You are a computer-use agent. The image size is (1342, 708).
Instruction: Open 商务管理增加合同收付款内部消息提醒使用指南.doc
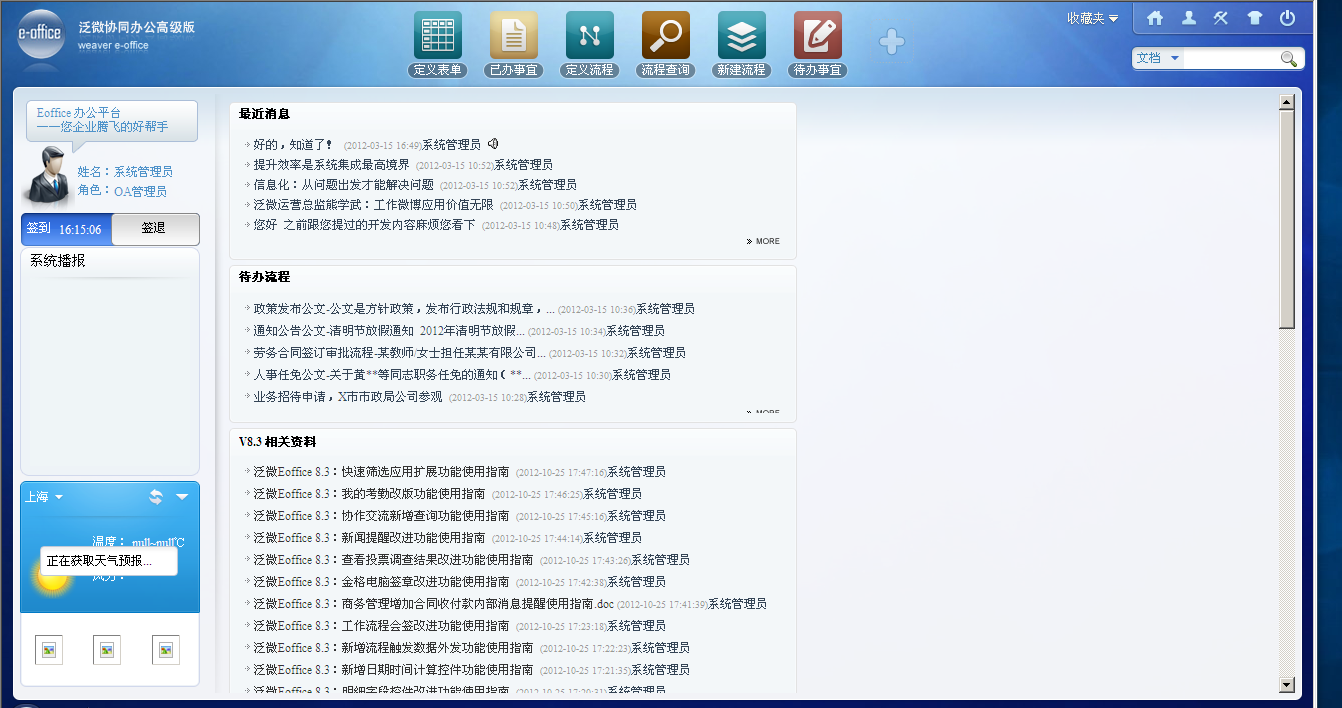[433, 604]
